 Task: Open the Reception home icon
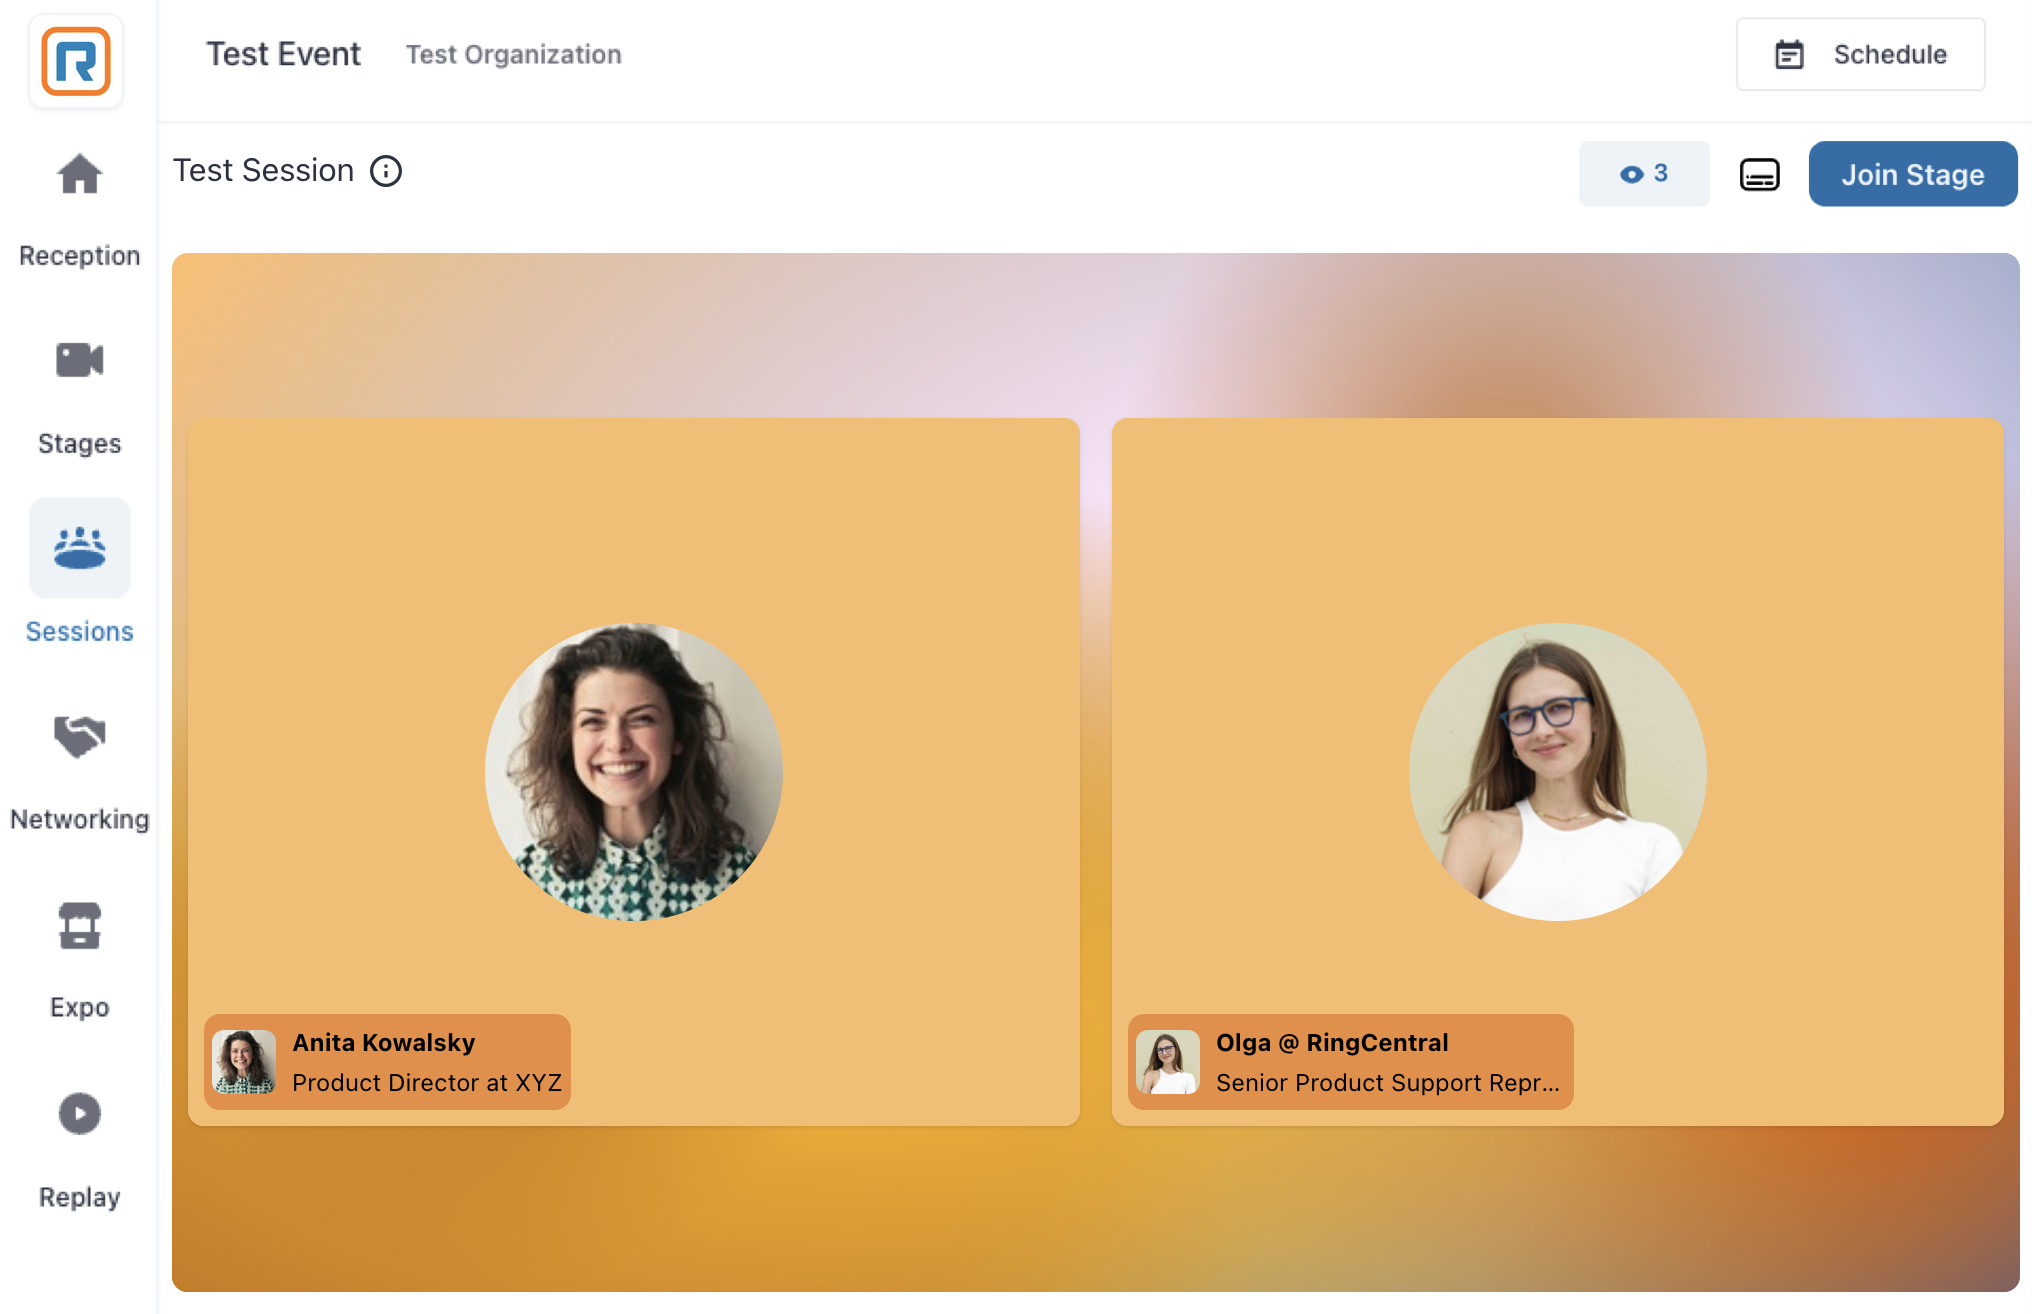click(79, 174)
